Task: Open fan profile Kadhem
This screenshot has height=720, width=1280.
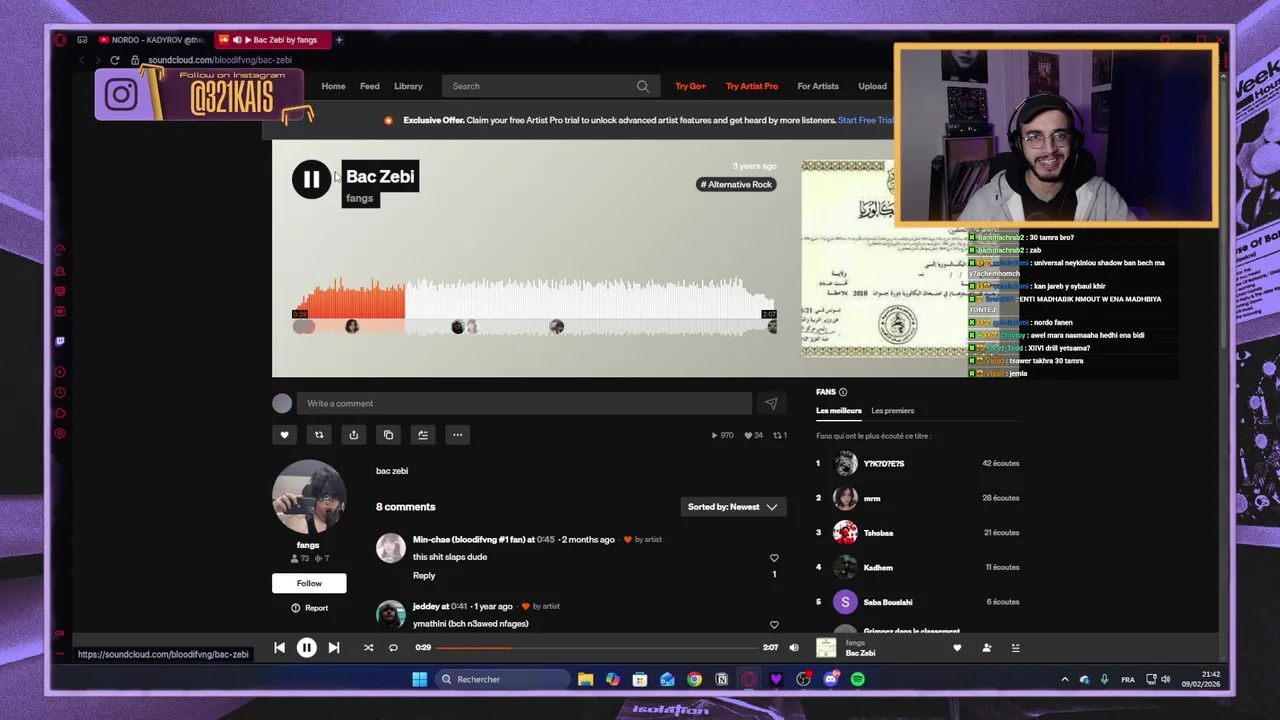Action: point(878,568)
